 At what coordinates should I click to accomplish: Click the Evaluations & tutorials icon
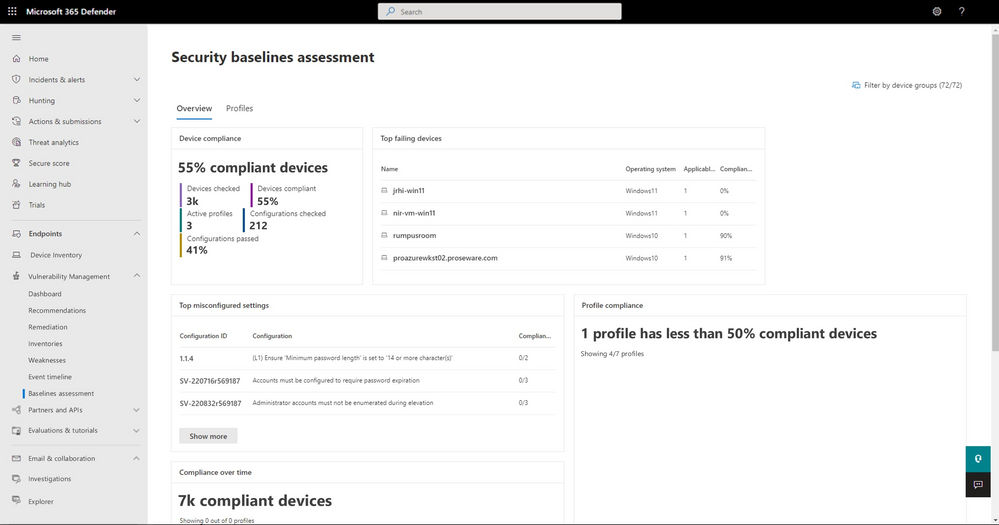(17, 431)
